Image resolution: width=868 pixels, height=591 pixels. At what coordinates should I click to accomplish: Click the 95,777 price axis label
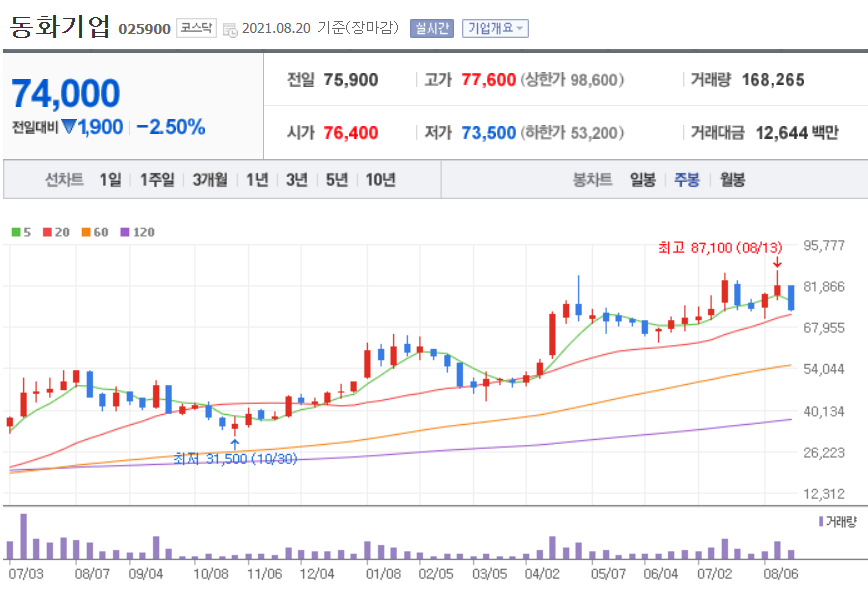tap(824, 245)
